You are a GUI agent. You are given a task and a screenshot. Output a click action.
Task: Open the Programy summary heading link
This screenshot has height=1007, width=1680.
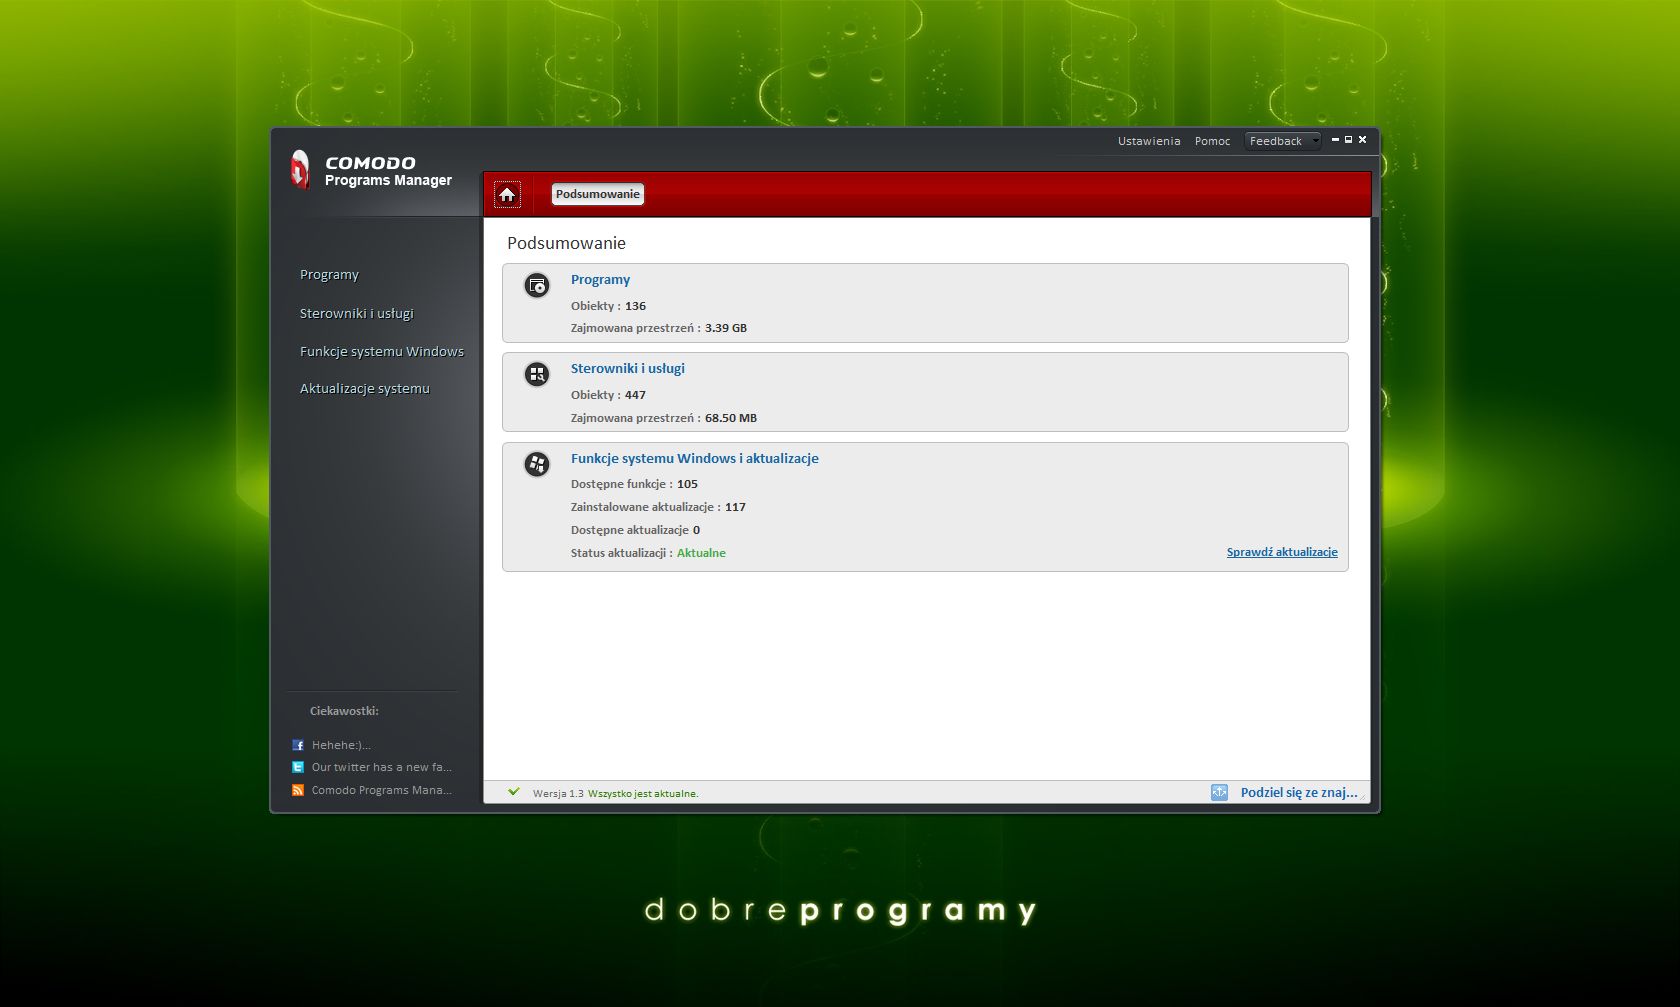click(600, 279)
